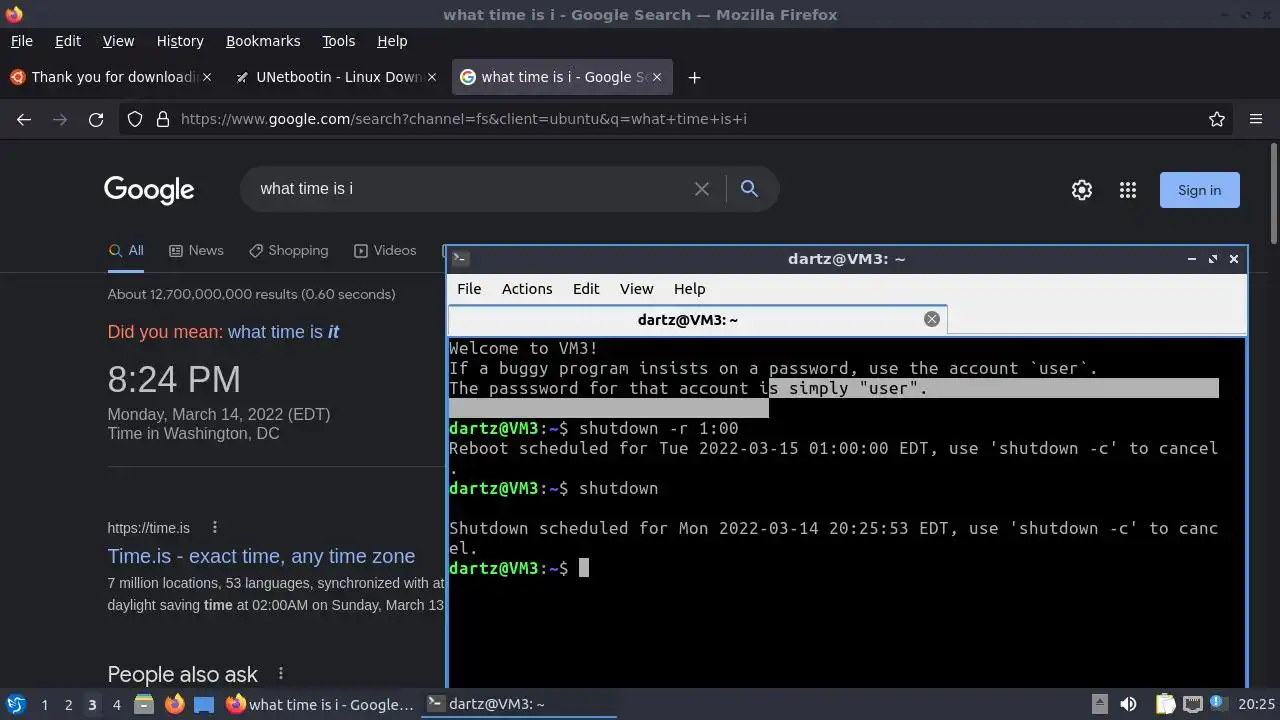
Task: Open the Google apps grid
Action: coord(1128,190)
